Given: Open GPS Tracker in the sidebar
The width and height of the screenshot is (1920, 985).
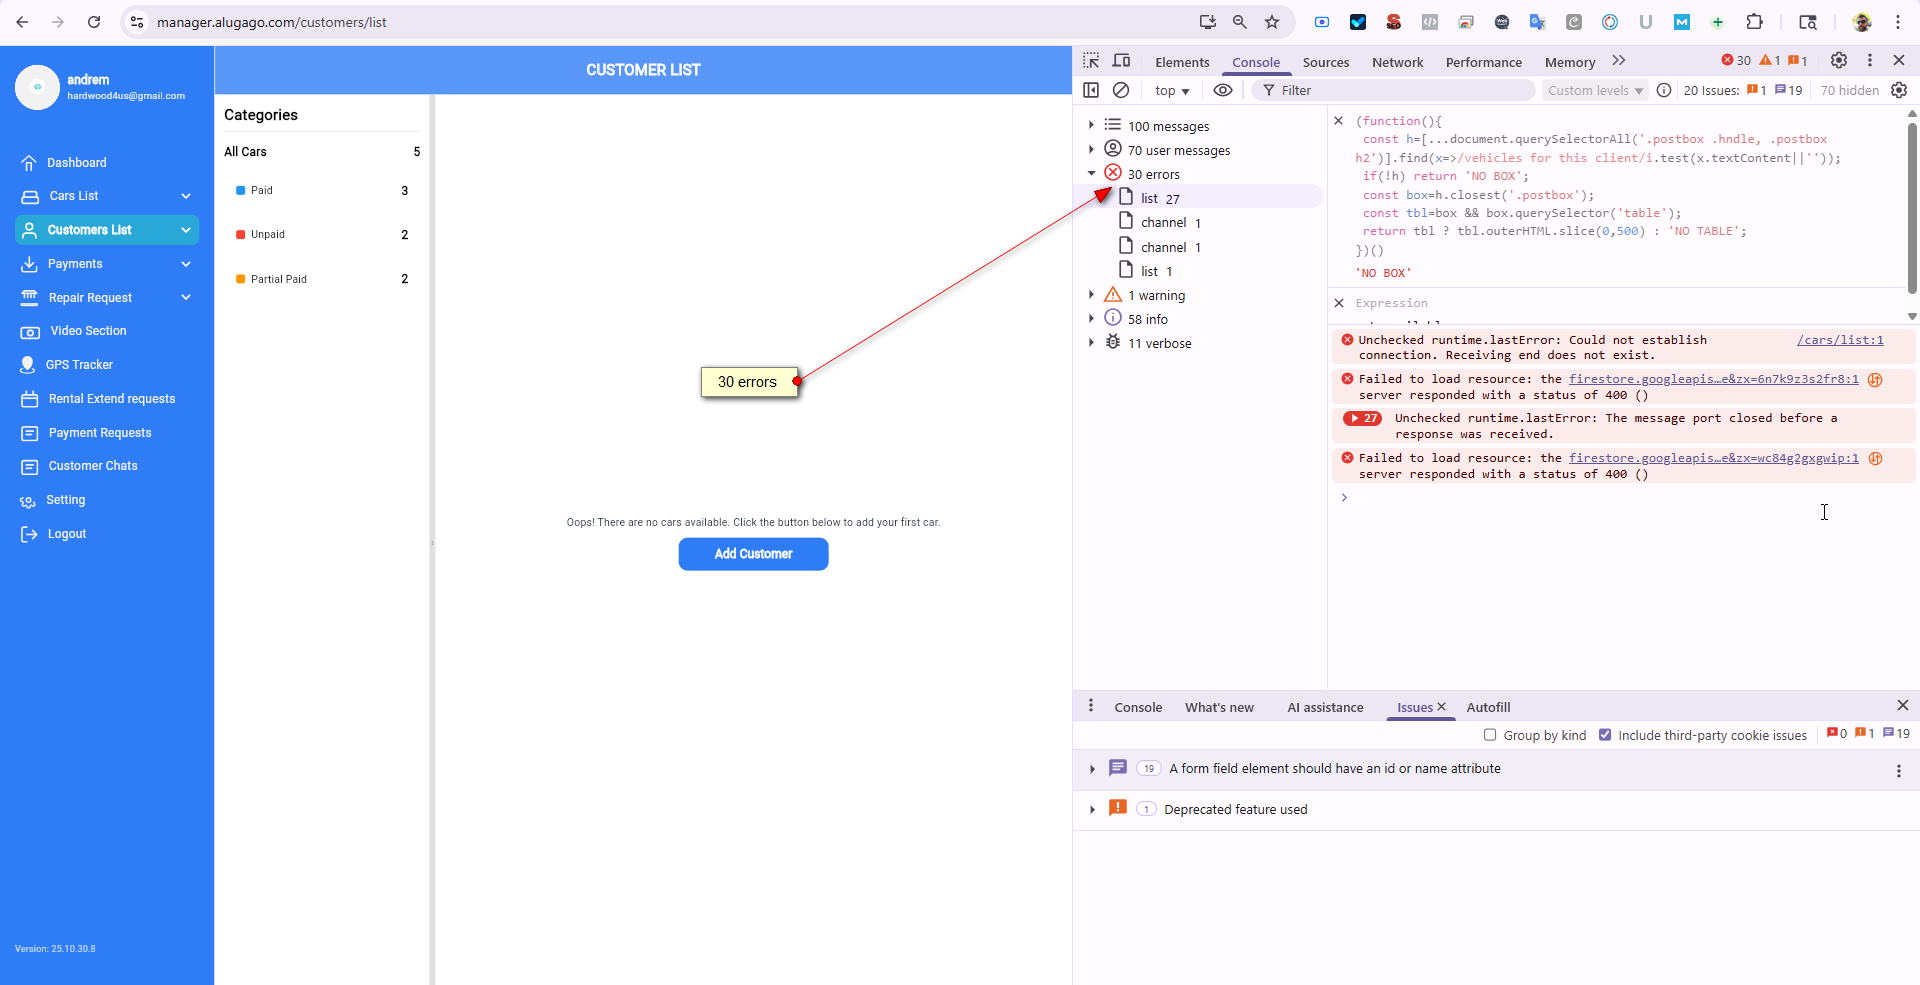Looking at the screenshot, I should coord(79,365).
